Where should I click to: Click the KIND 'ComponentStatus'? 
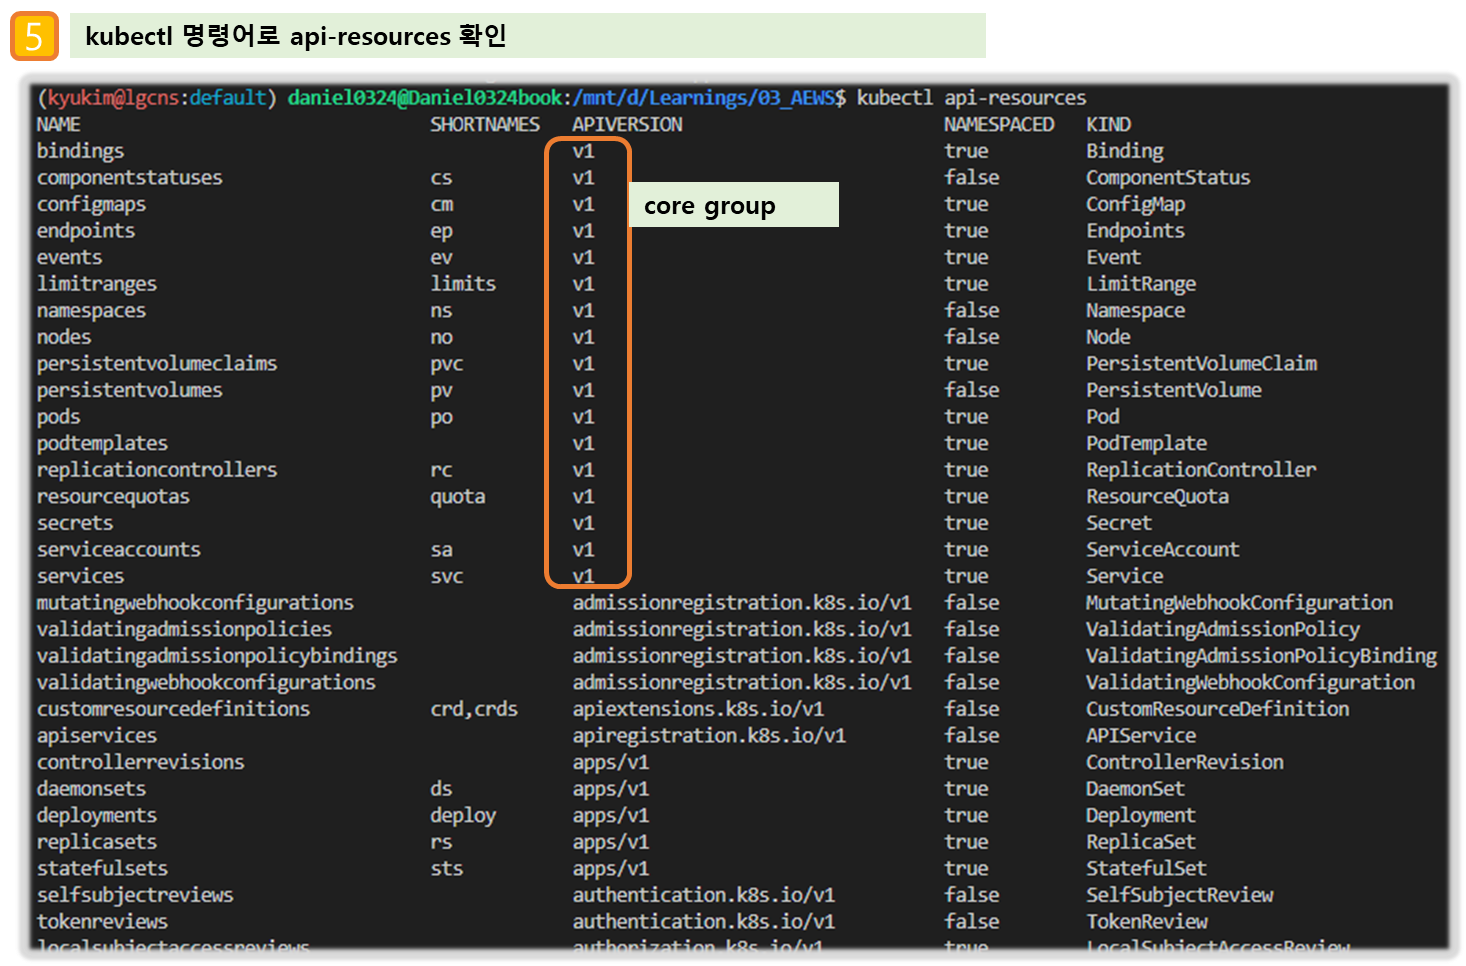pyautogui.click(x=1168, y=178)
